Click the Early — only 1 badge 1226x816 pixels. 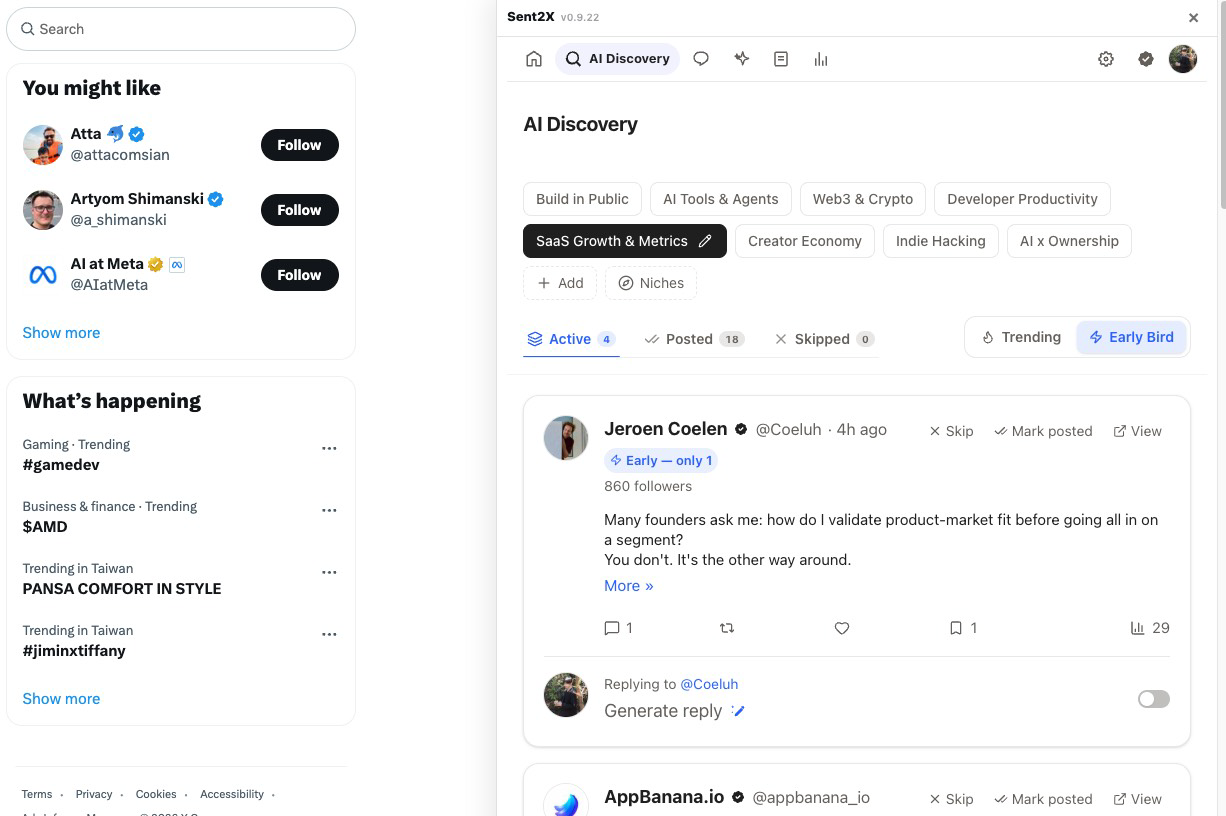(x=661, y=461)
